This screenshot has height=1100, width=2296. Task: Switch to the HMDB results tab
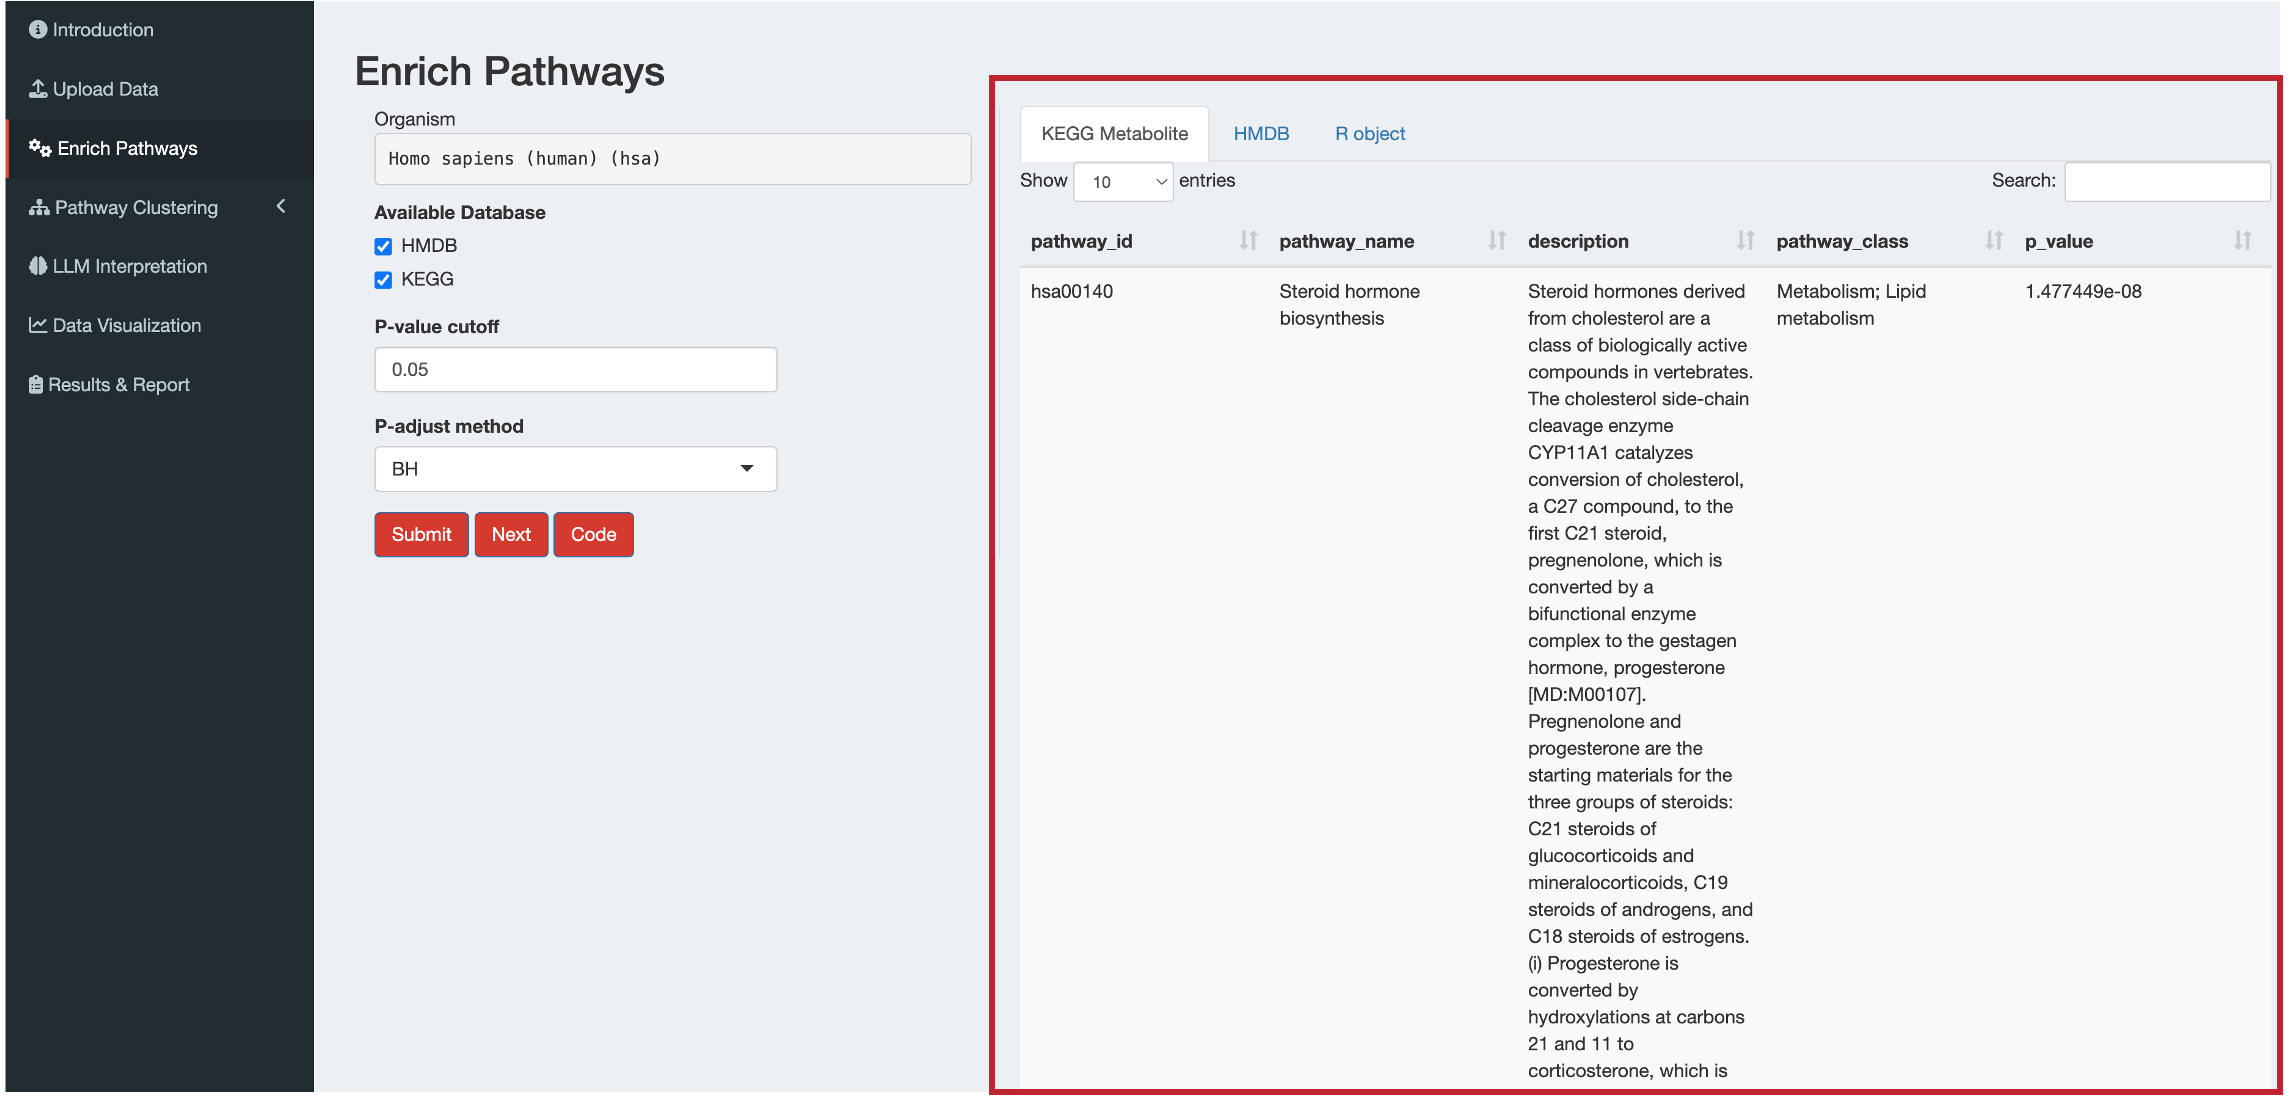tap(1261, 134)
